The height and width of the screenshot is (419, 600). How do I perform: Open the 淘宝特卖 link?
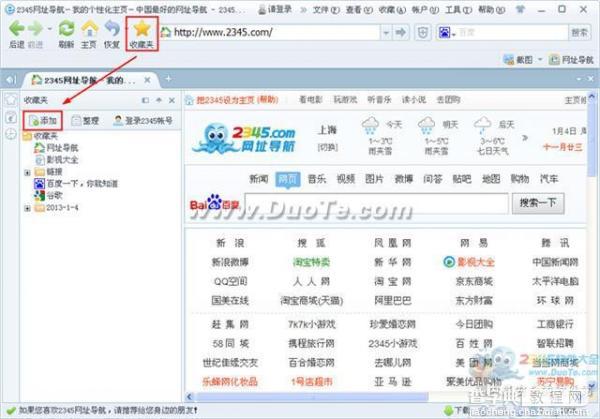click(x=311, y=262)
